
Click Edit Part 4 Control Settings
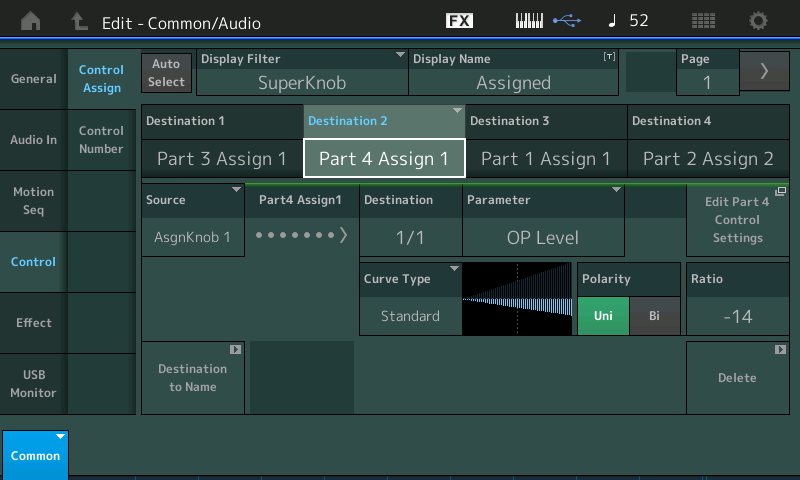coord(737,220)
